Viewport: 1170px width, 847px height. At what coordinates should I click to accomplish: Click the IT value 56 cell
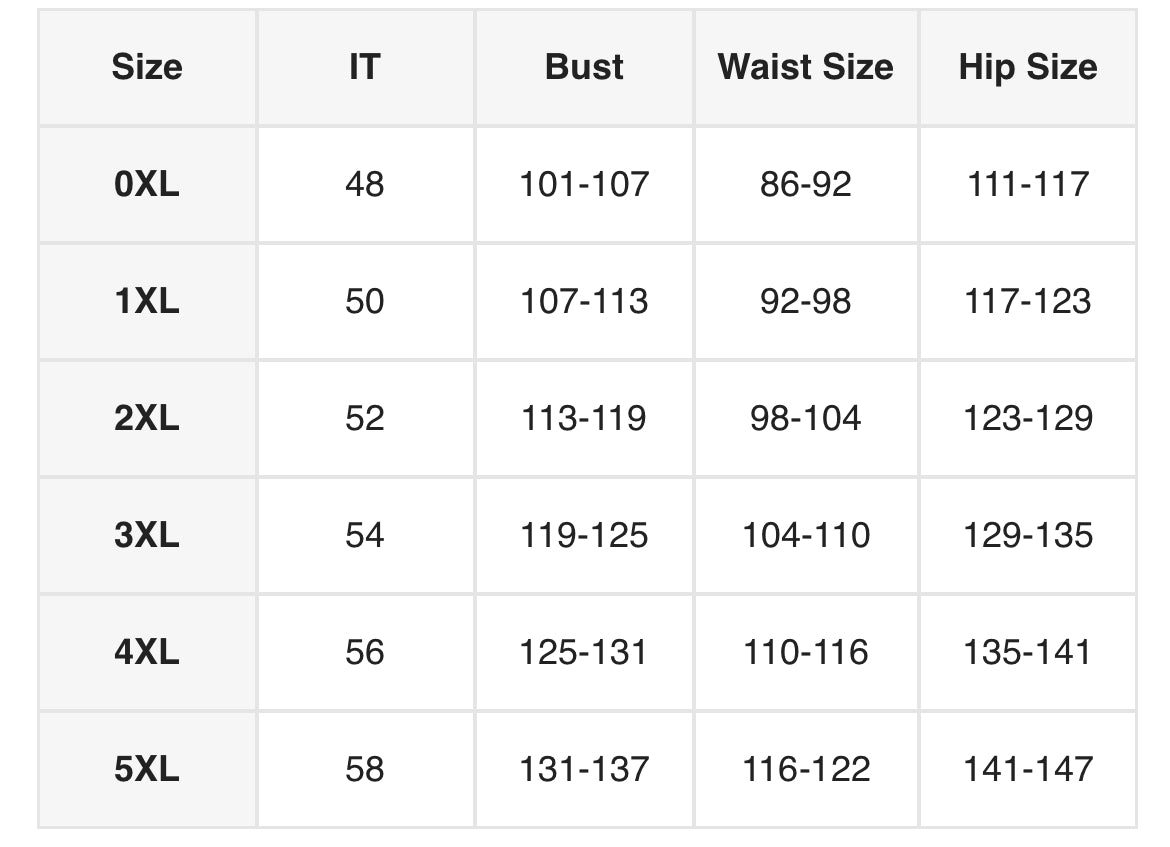coord(364,652)
